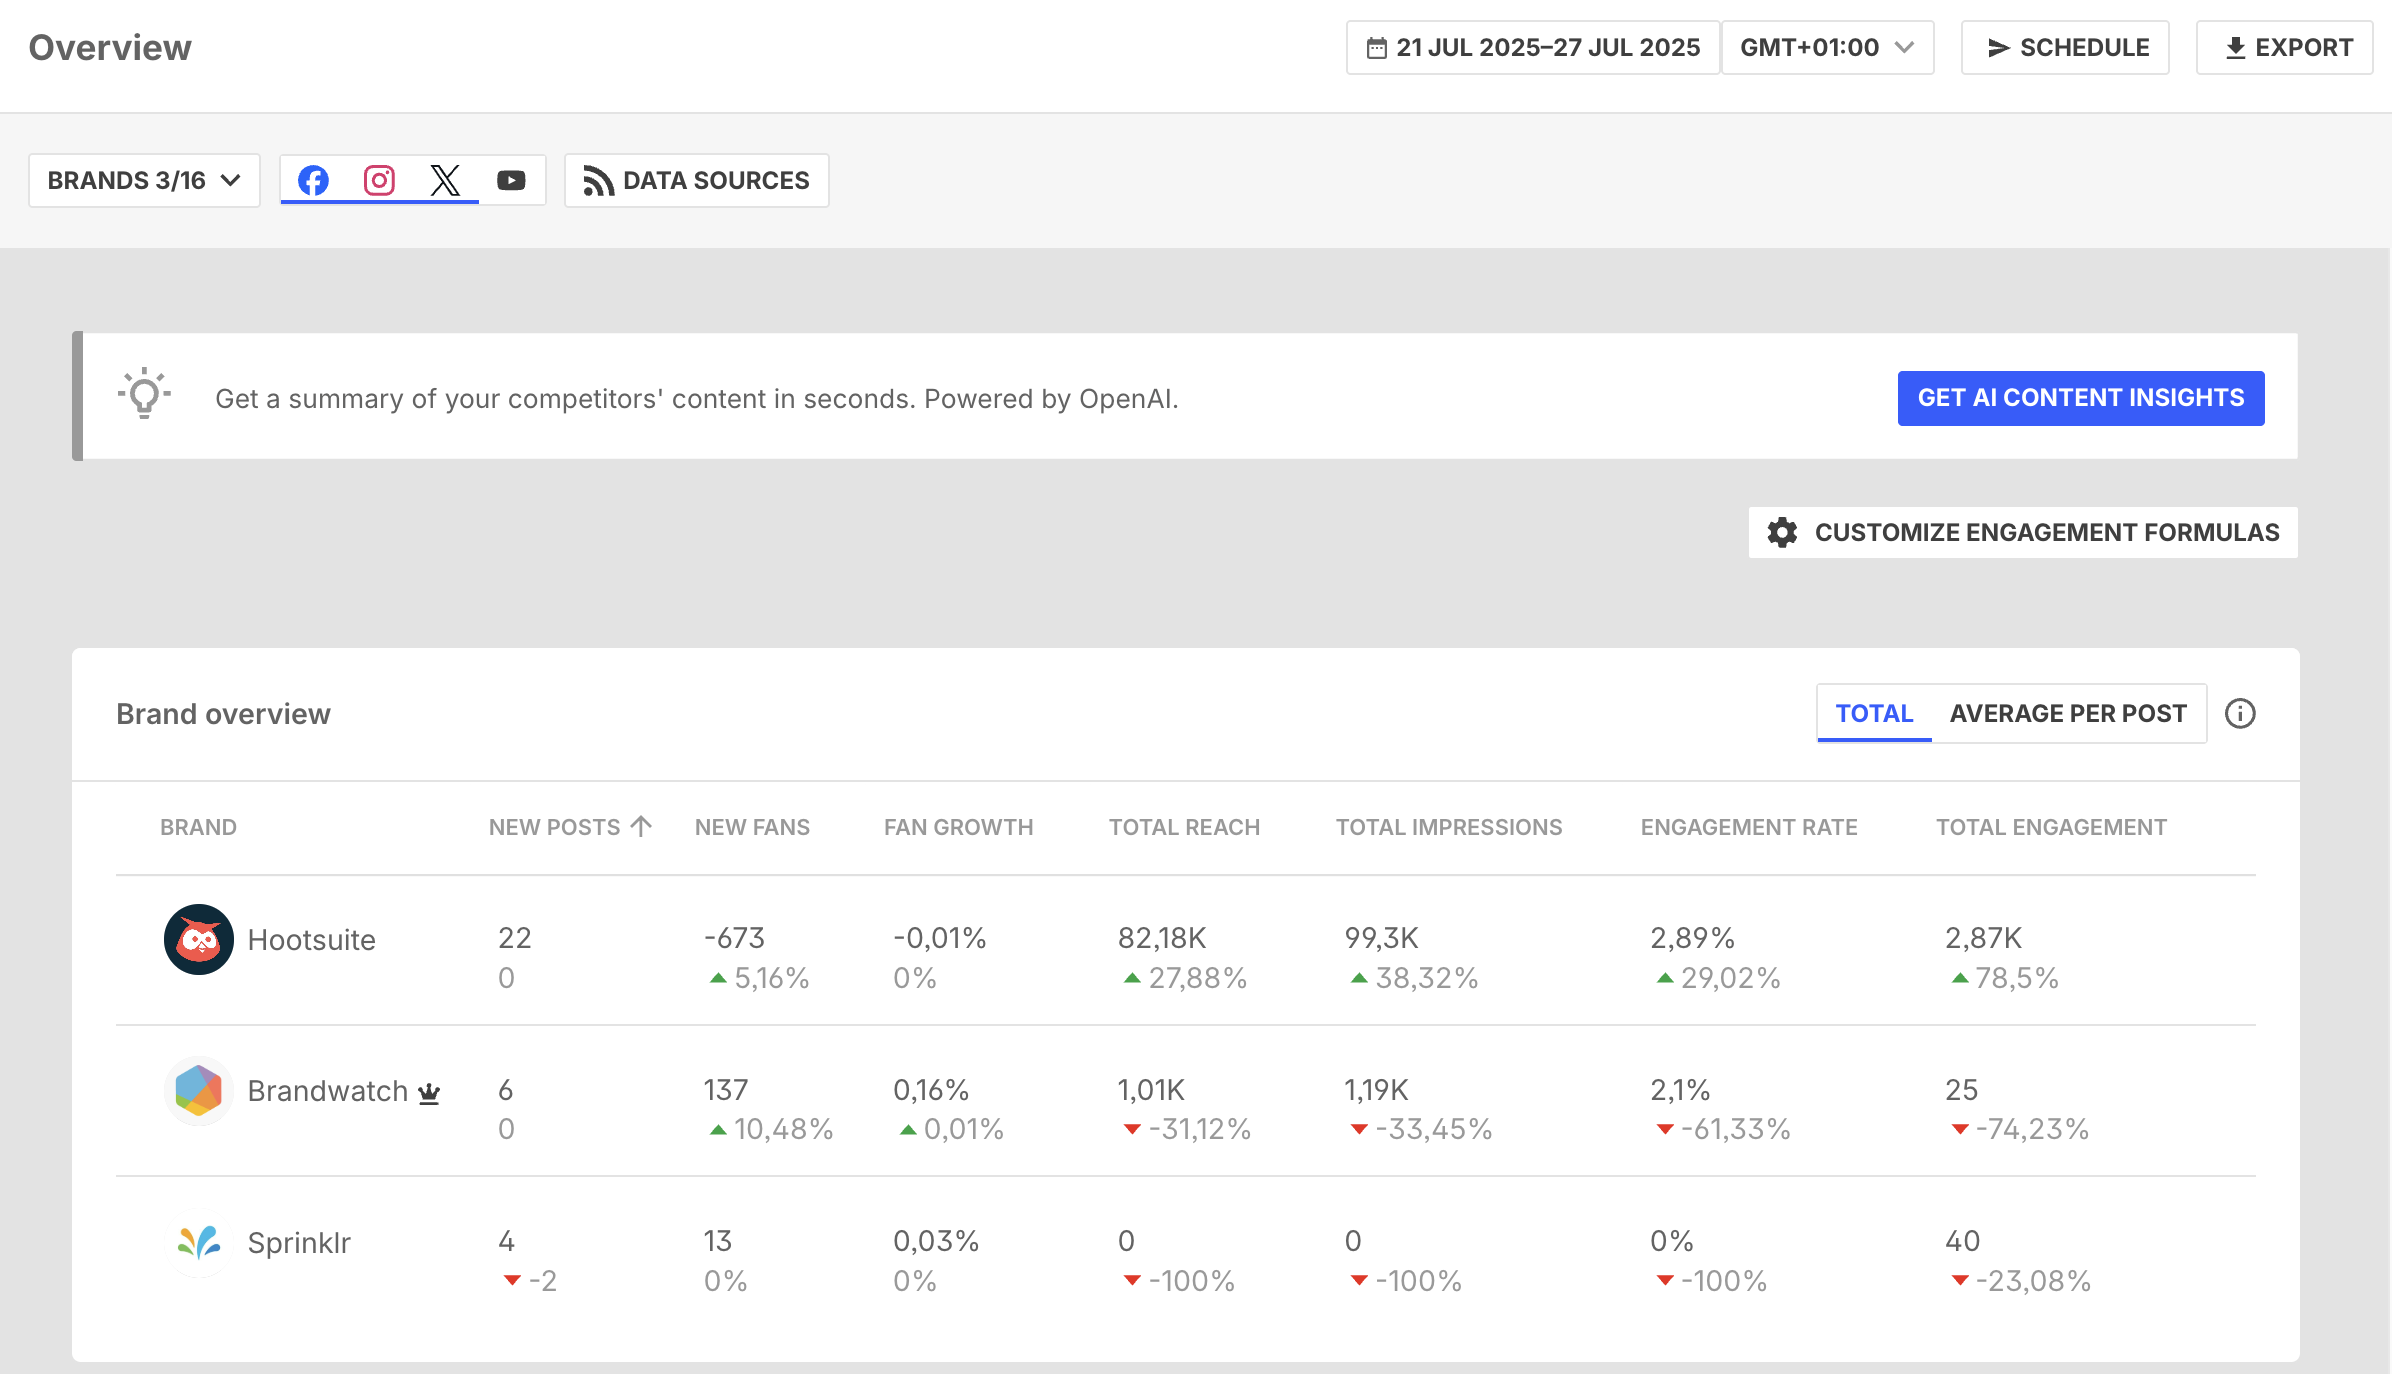Image resolution: width=2392 pixels, height=1374 pixels.
Task: Click the Sprinklr logo
Action: click(x=198, y=1242)
